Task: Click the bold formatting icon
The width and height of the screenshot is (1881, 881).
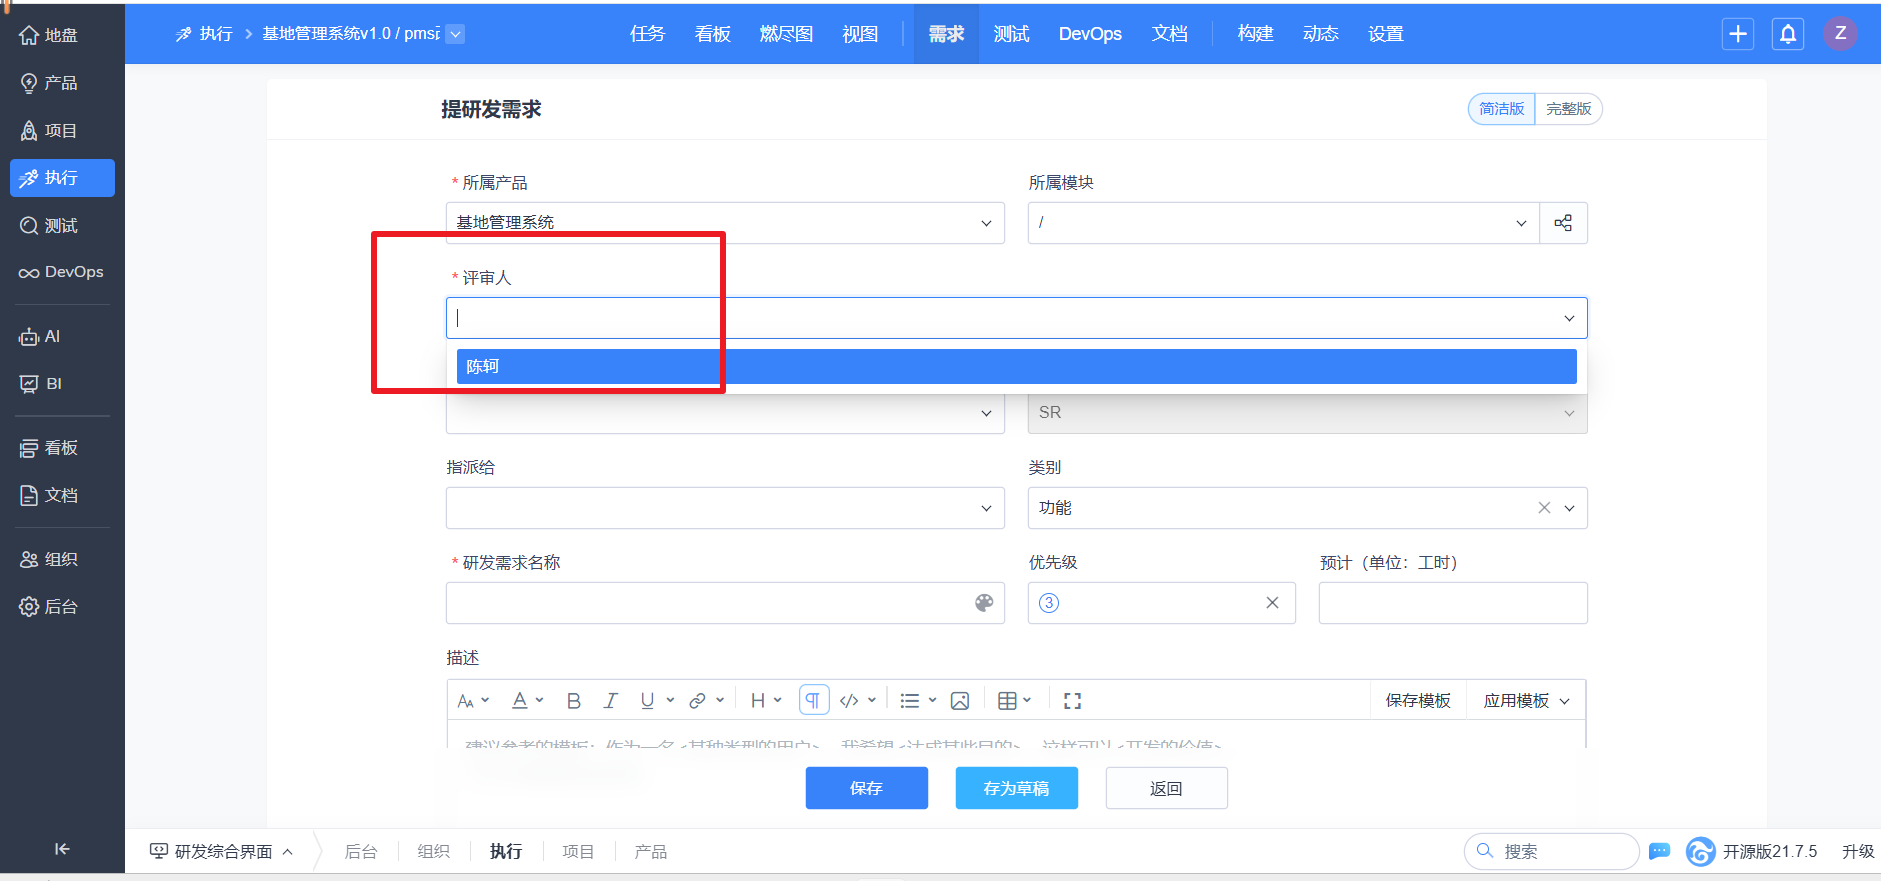Action: tap(573, 701)
